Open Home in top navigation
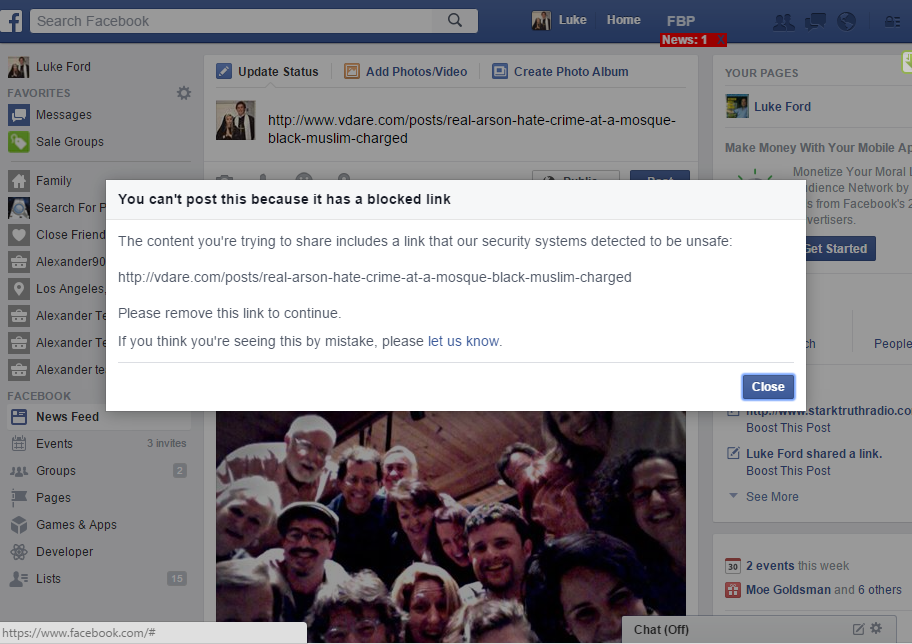Screen dimensions: 912x644 click(624, 20)
